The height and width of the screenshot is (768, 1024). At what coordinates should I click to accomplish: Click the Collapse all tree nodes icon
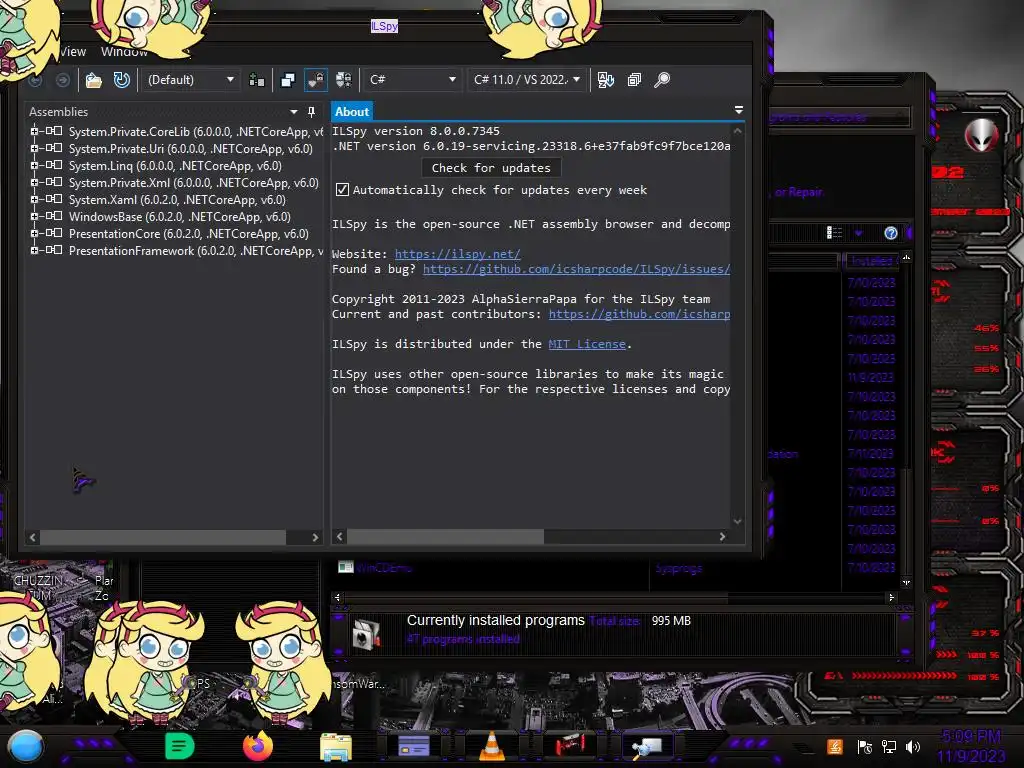(634, 80)
